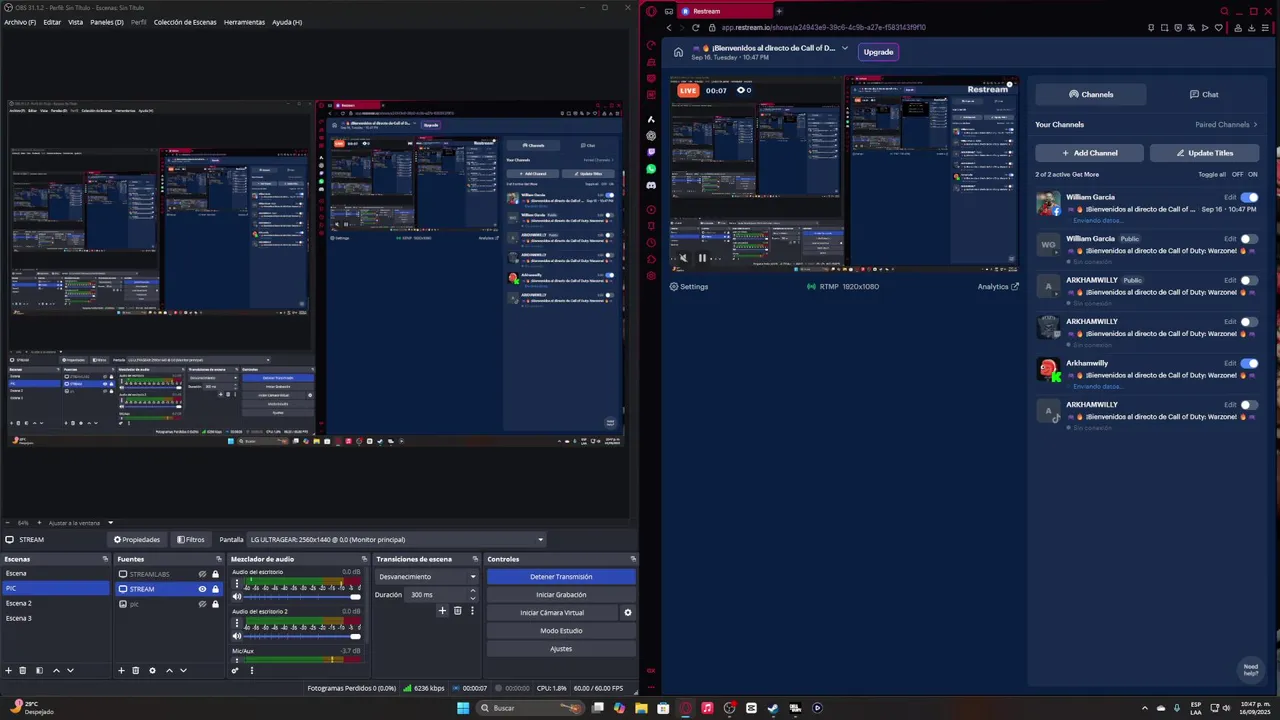Turn all channels OFF via Toggle all
Image resolution: width=1280 pixels, height=720 pixels.
1237,174
